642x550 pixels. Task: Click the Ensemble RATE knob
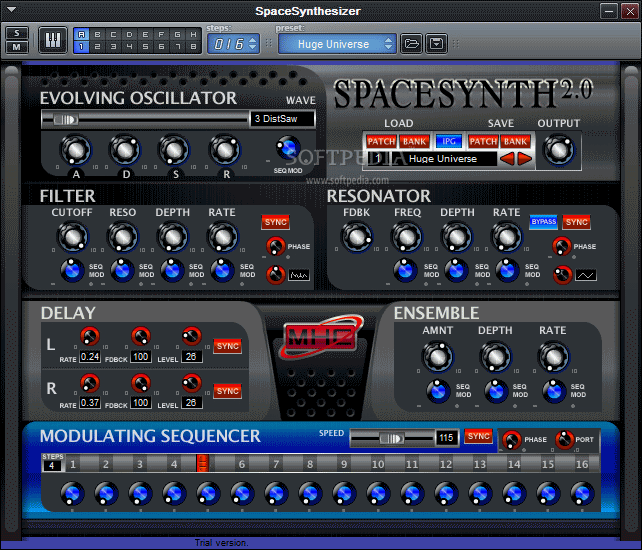click(x=554, y=357)
